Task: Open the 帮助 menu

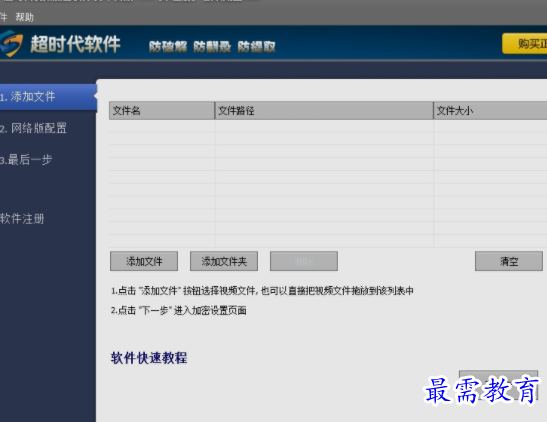Action: click(24, 17)
